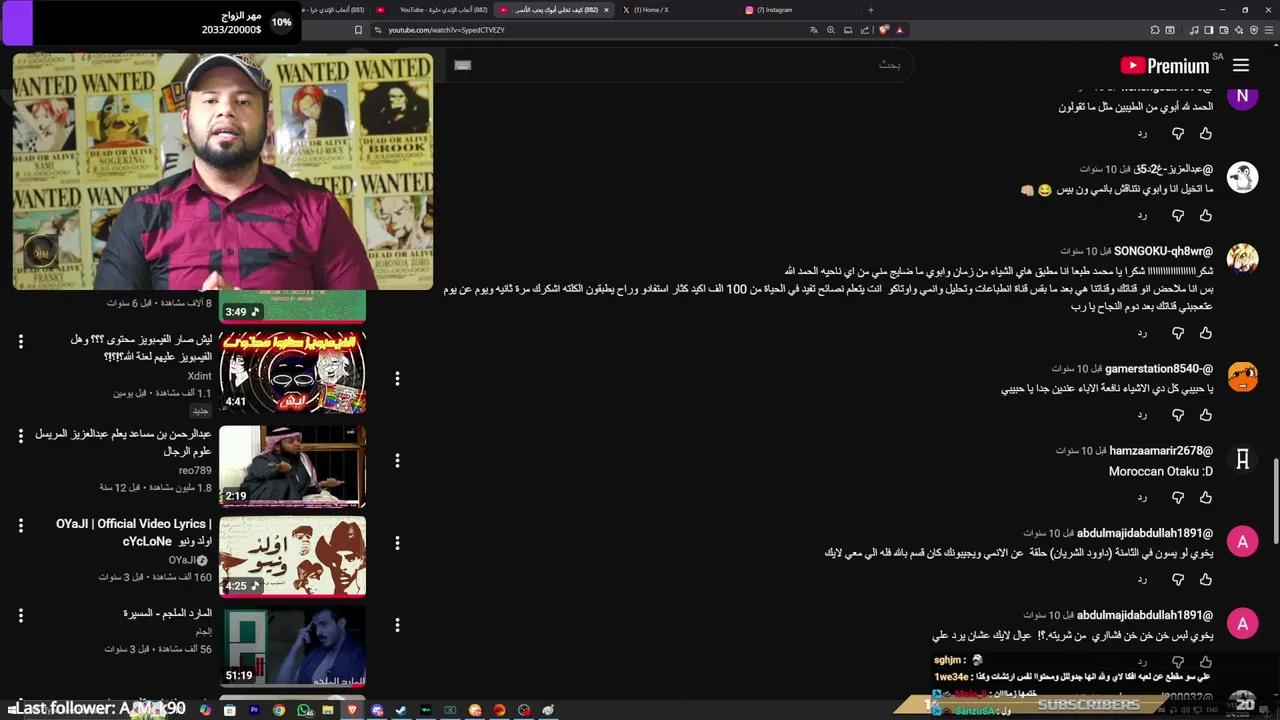
Task: Open the browser hamburger menu
Action: 1270,30
